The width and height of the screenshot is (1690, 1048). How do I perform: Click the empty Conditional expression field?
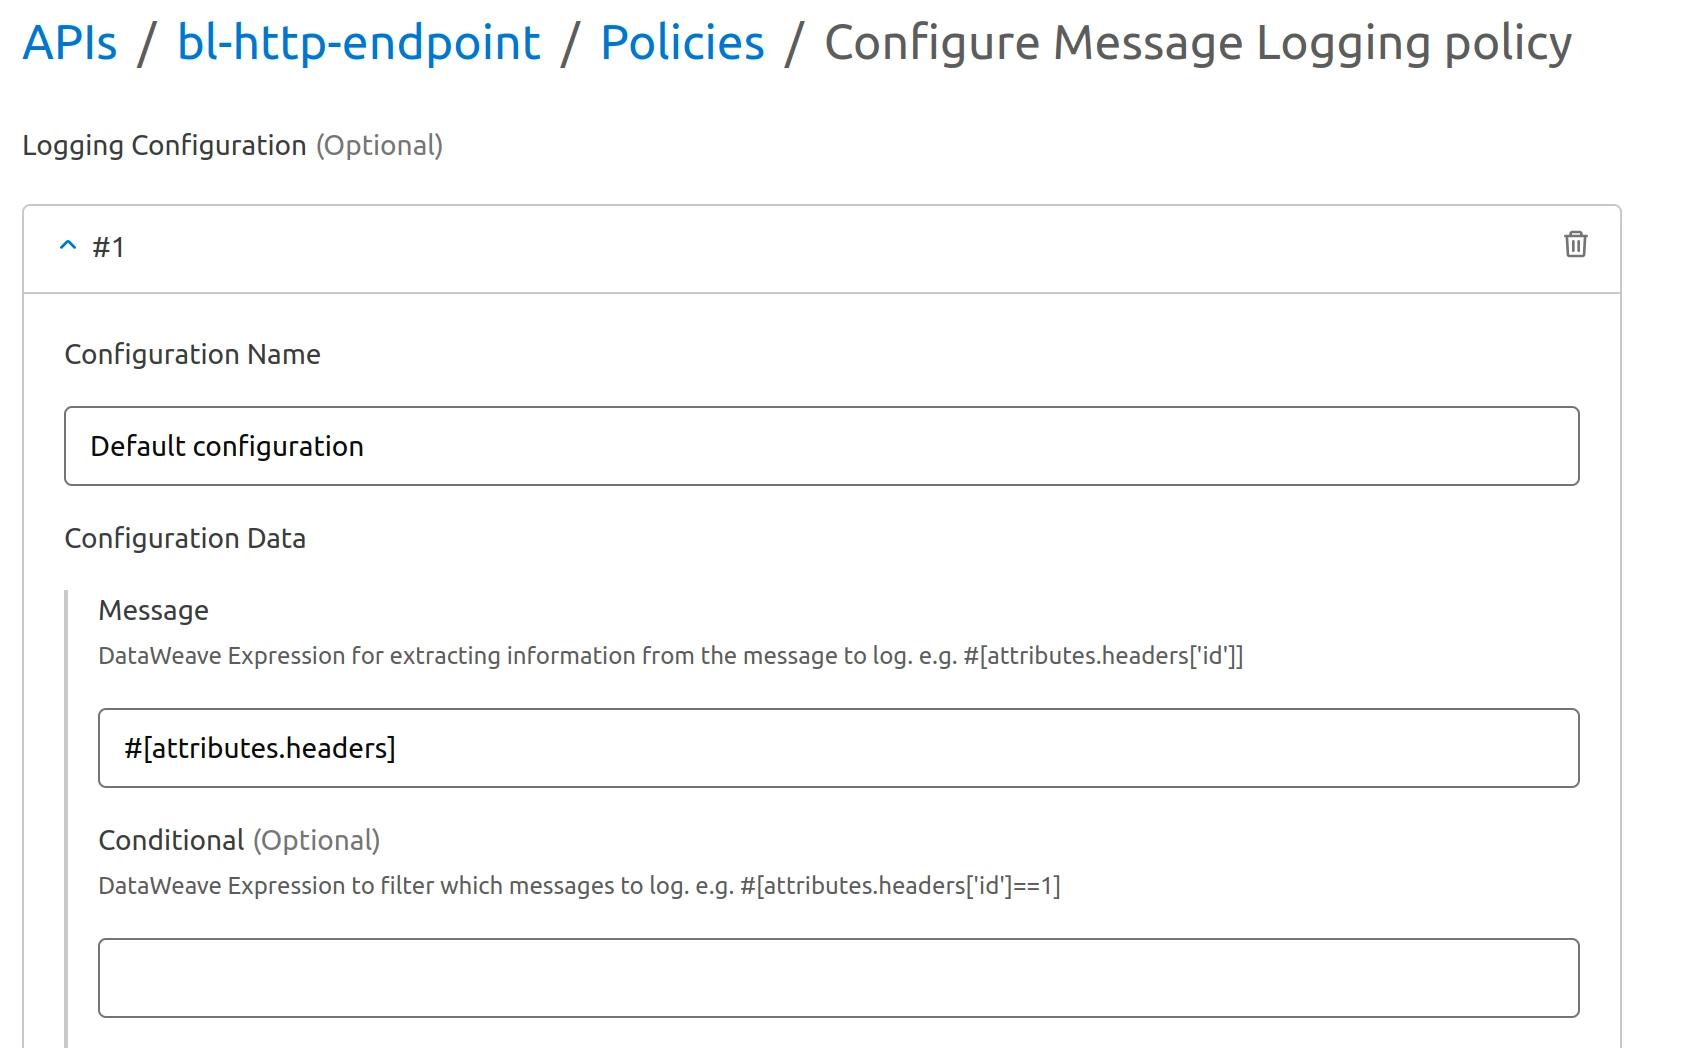point(838,978)
